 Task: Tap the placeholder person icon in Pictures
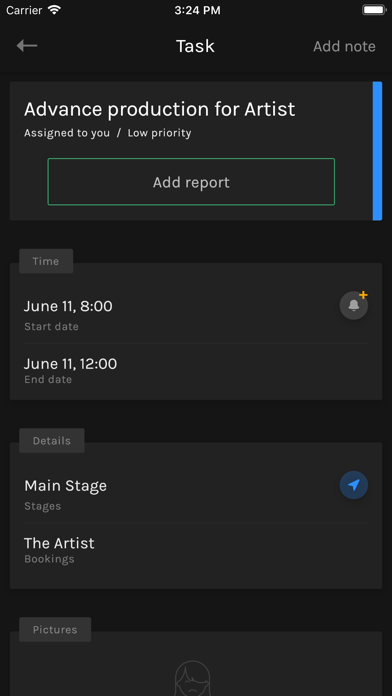pyautogui.click(x=192, y=678)
